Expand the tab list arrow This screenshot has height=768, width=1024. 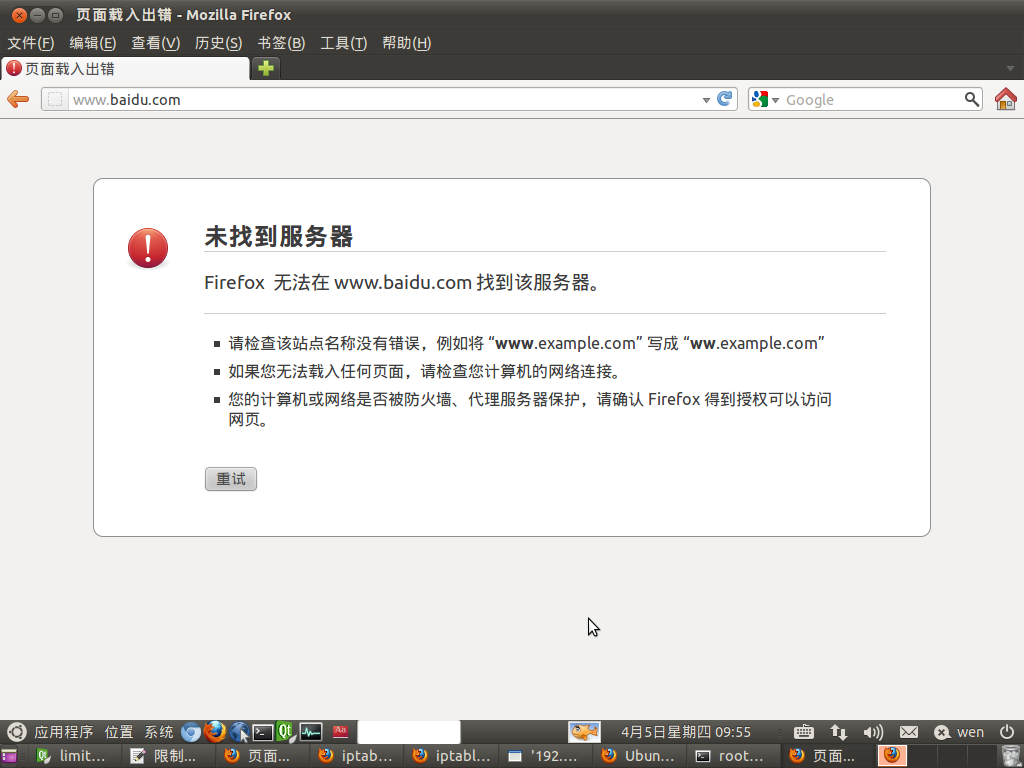(1010, 69)
